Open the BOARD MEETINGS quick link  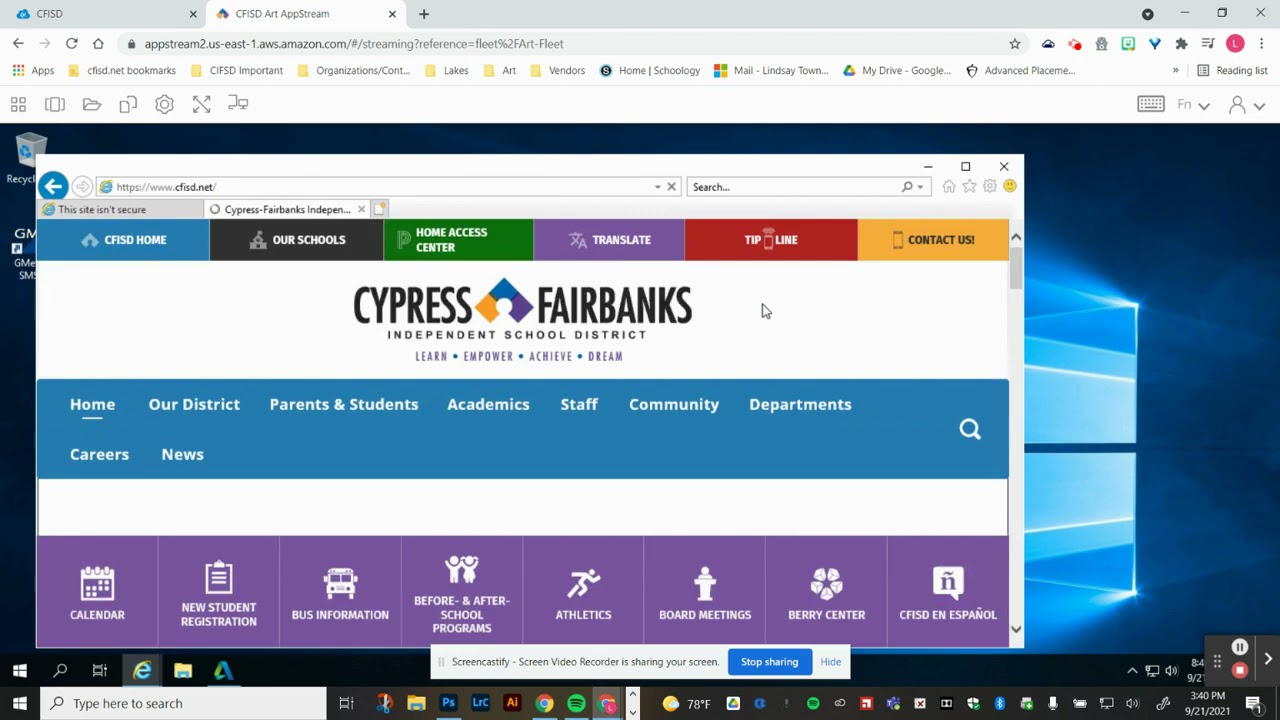(705, 592)
